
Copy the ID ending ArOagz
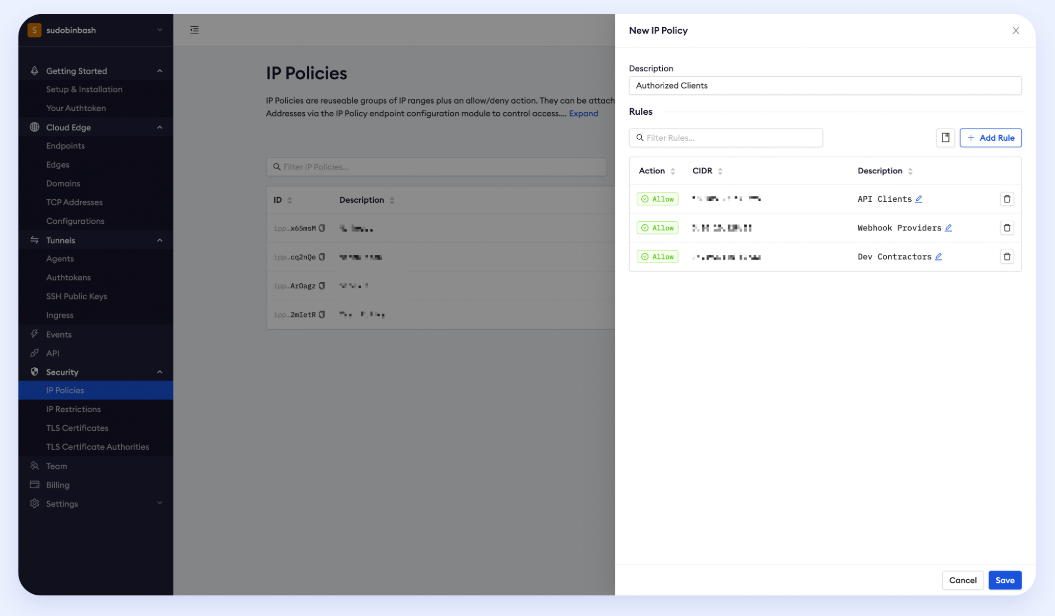[322, 286]
